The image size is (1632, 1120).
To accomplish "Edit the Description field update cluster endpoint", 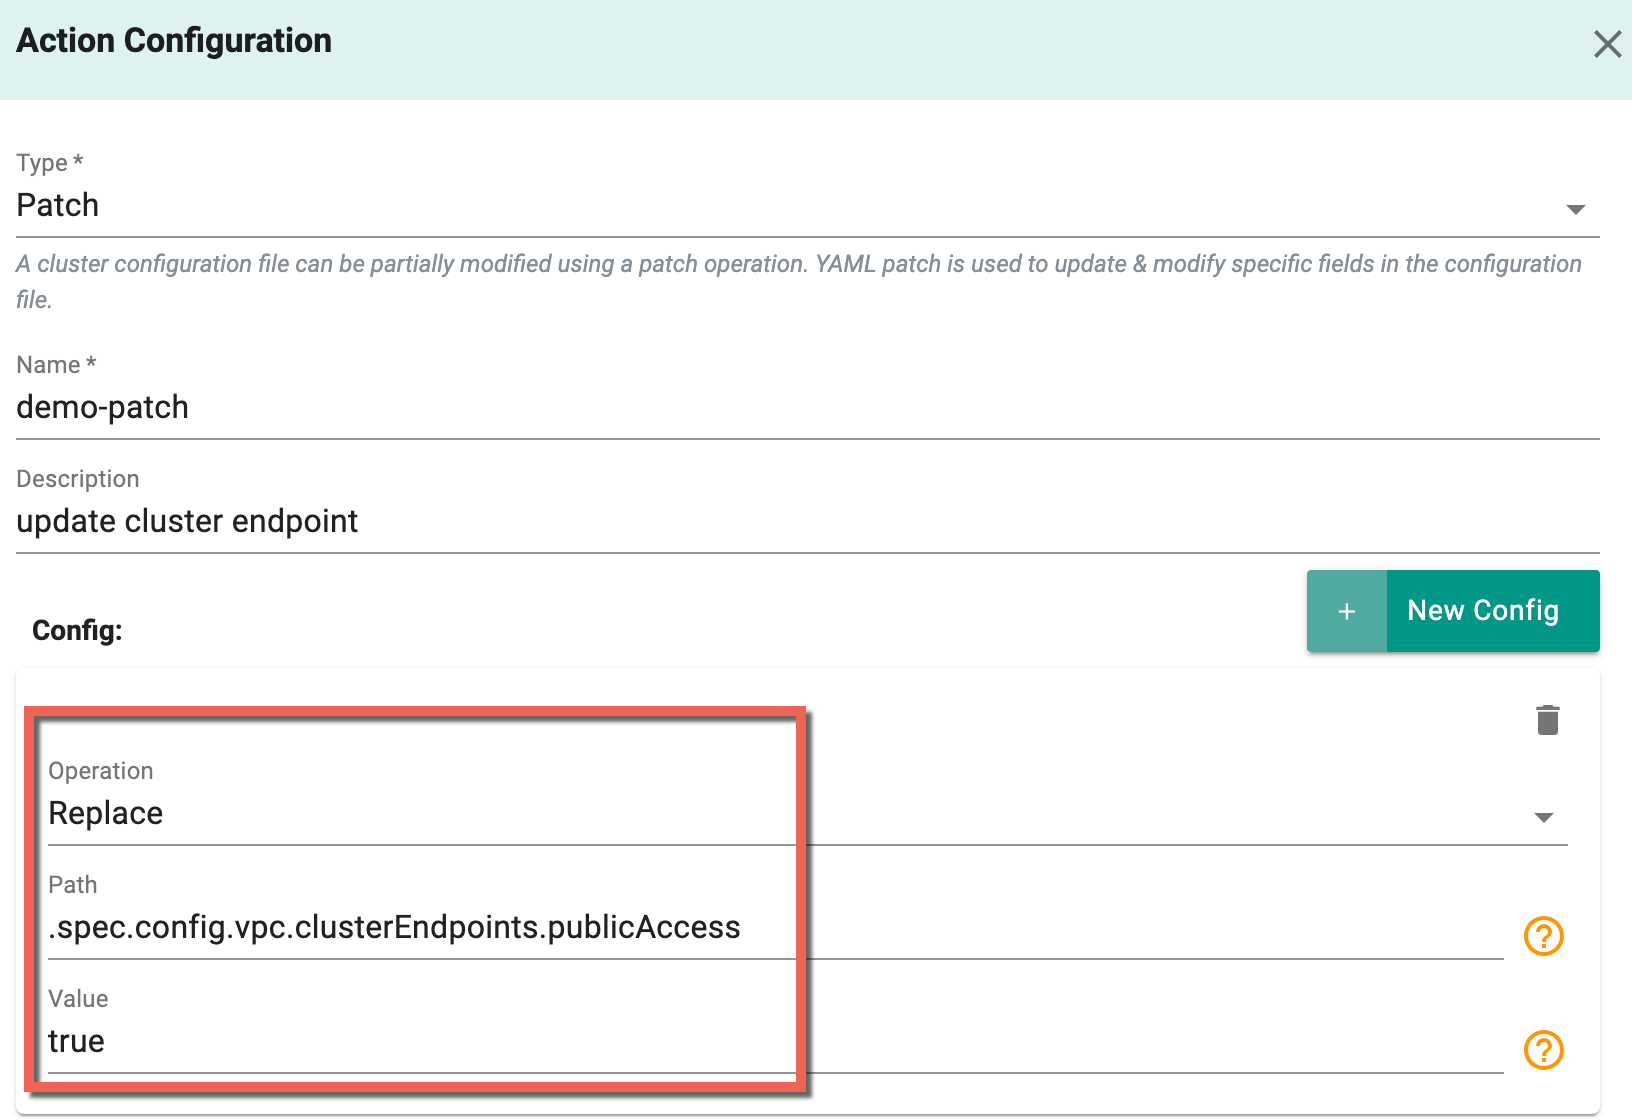I will pyautogui.click(x=808, y=522).
